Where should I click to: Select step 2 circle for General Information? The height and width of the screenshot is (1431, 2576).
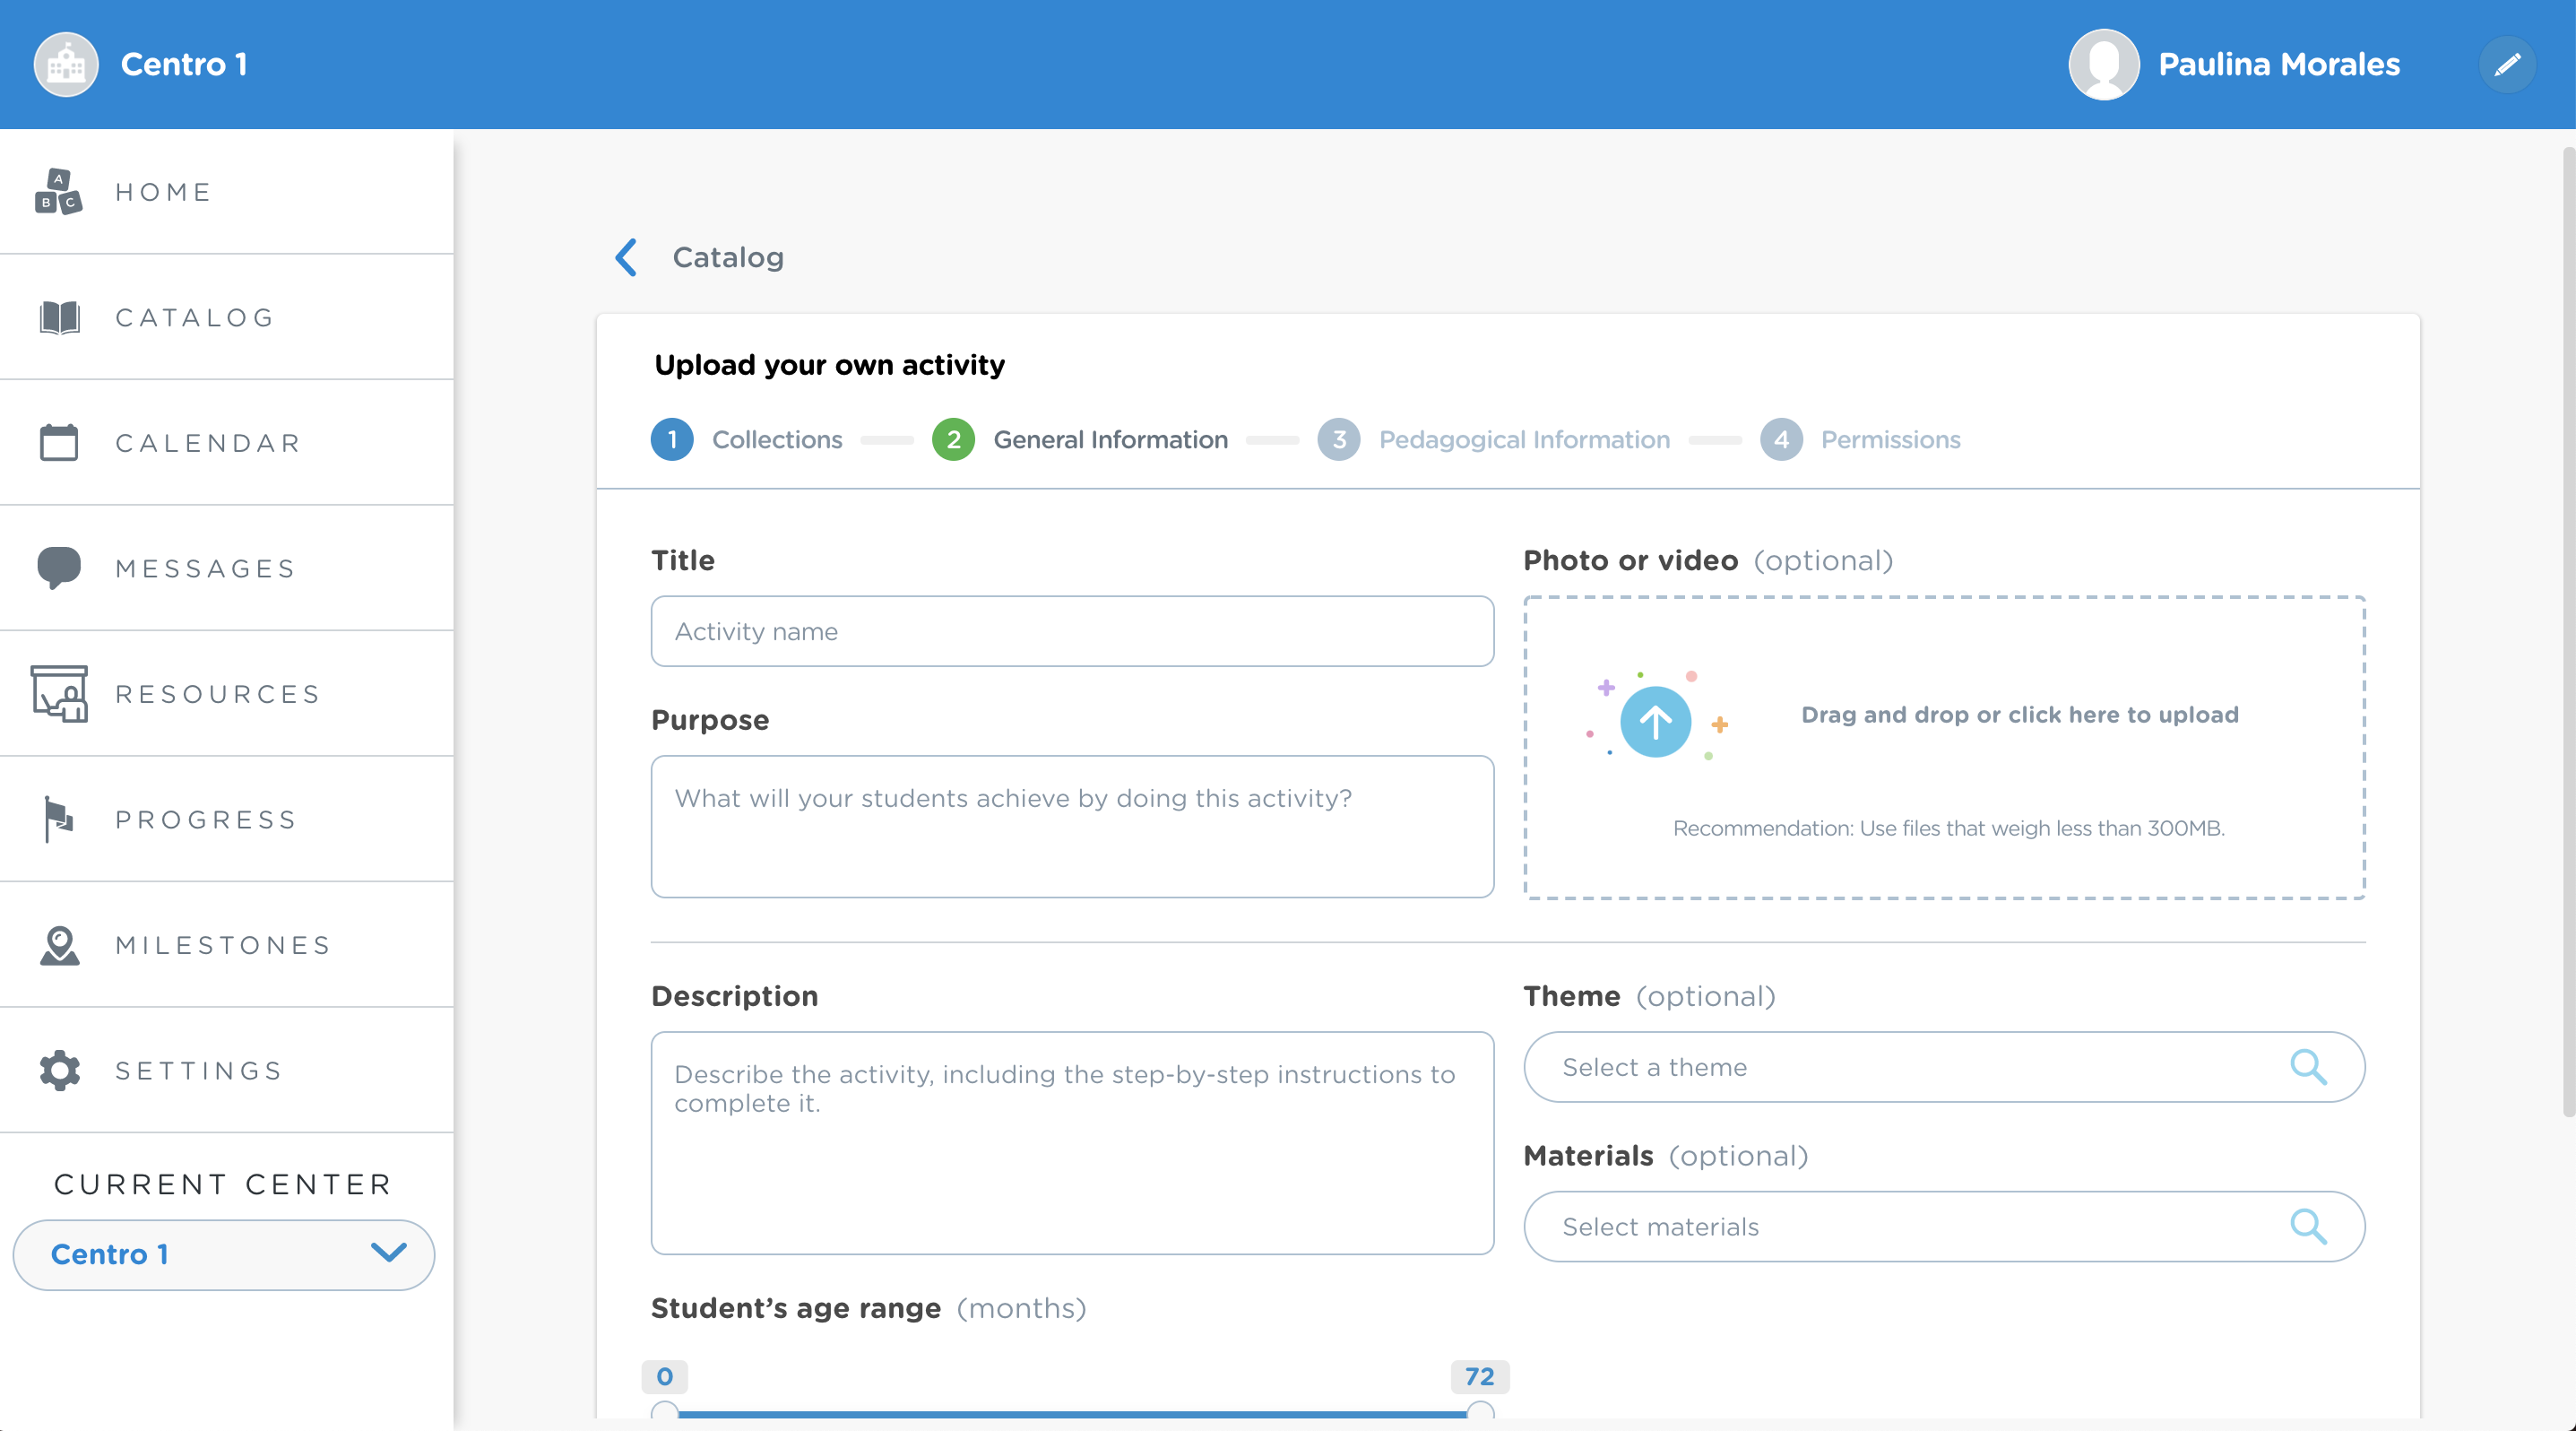(x=953, y=439)
